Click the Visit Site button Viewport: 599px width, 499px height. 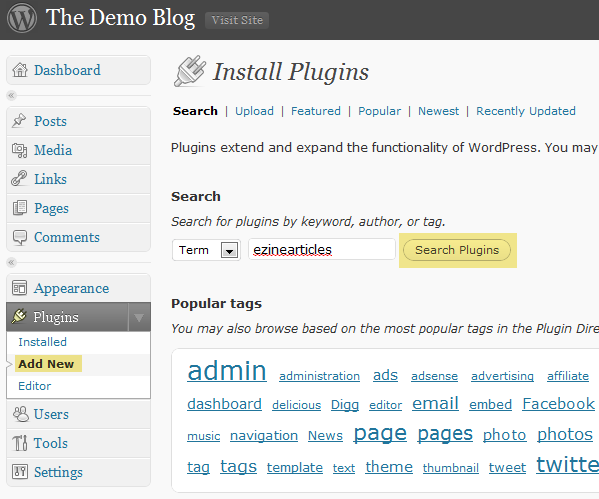click(x=237, y=20)
